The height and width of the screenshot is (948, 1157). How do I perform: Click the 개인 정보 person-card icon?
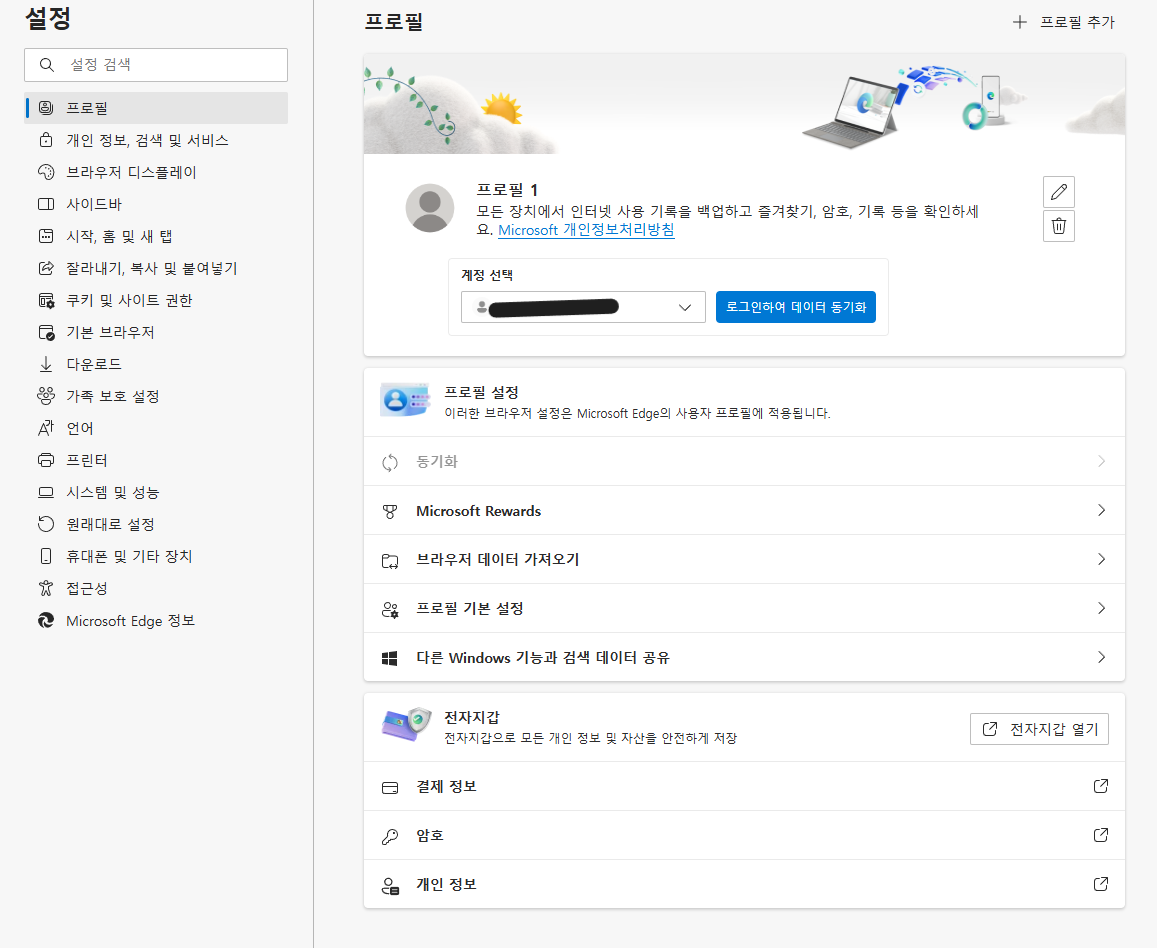(x=390, y=885)
